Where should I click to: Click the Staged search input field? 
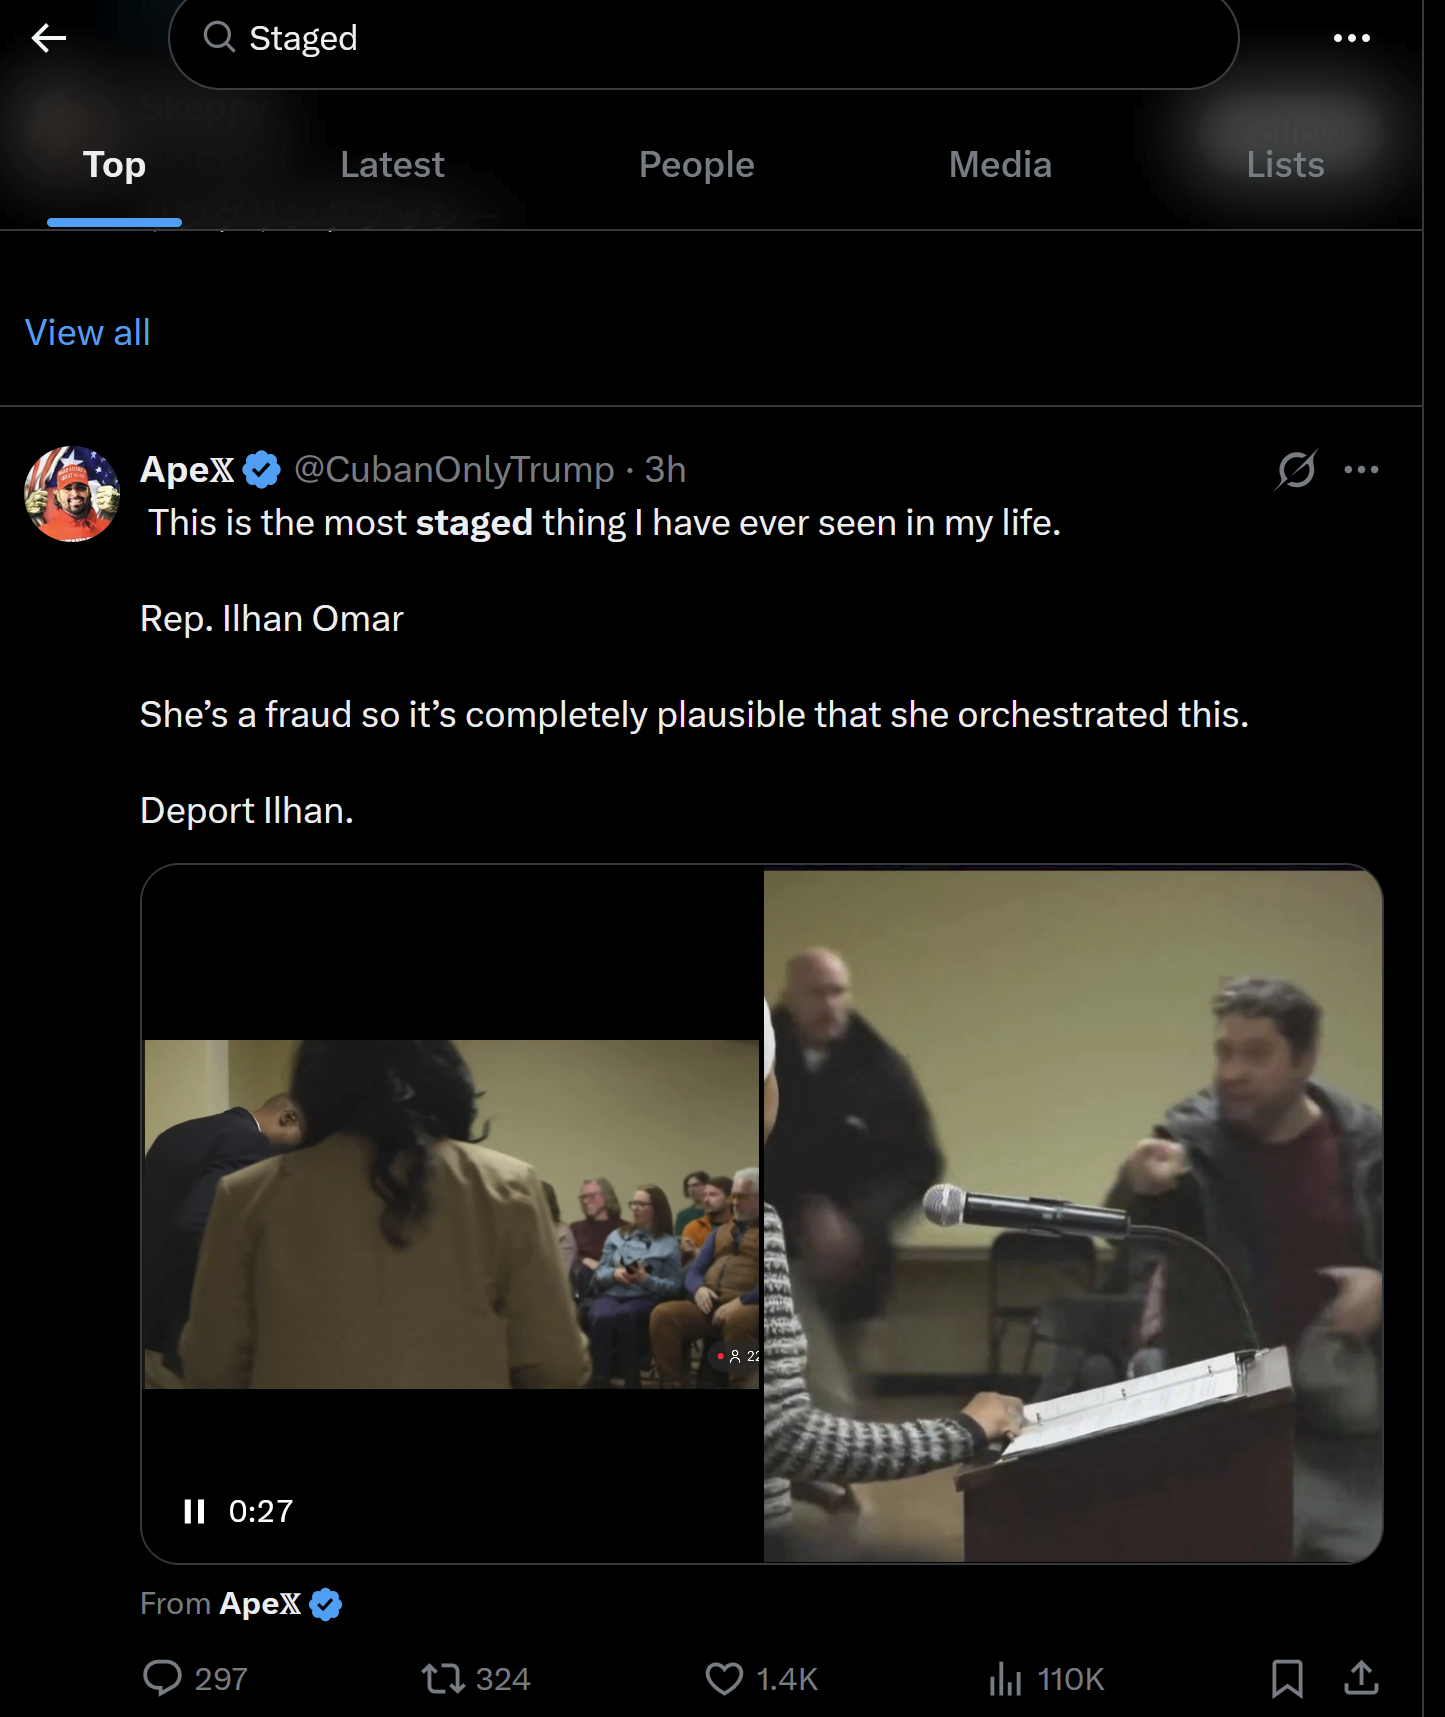click(700, 38)
